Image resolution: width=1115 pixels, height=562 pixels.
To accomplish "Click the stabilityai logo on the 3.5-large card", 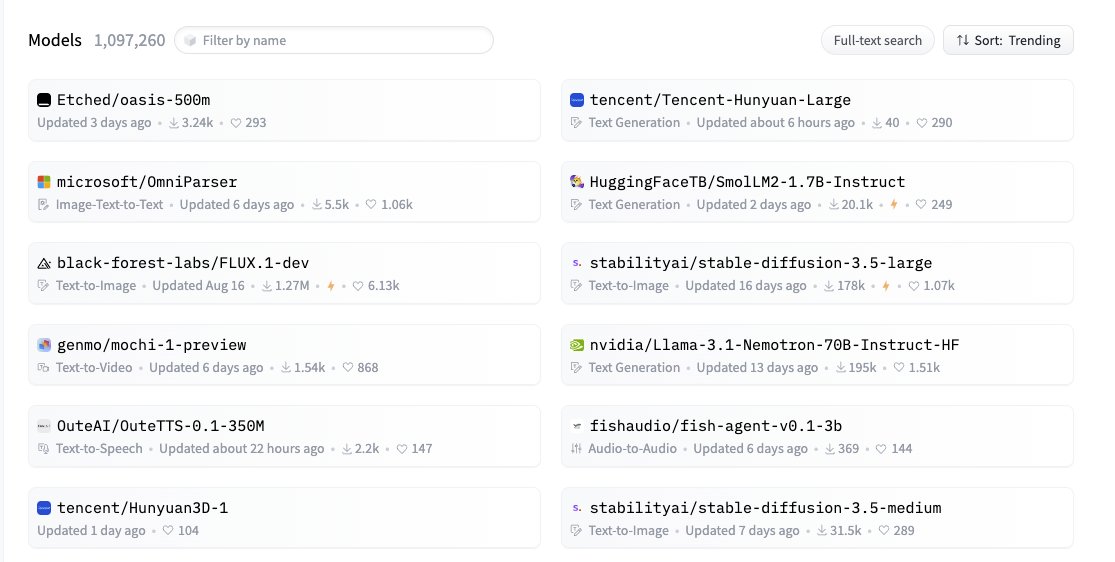I will (577, 263).
